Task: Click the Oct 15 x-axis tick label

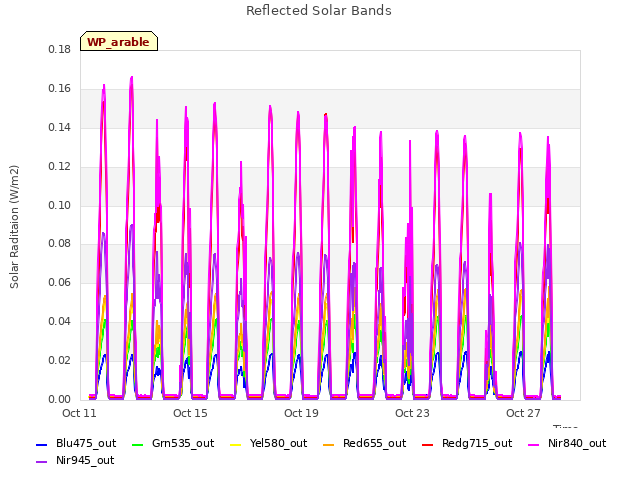Action: coord(190,413)
